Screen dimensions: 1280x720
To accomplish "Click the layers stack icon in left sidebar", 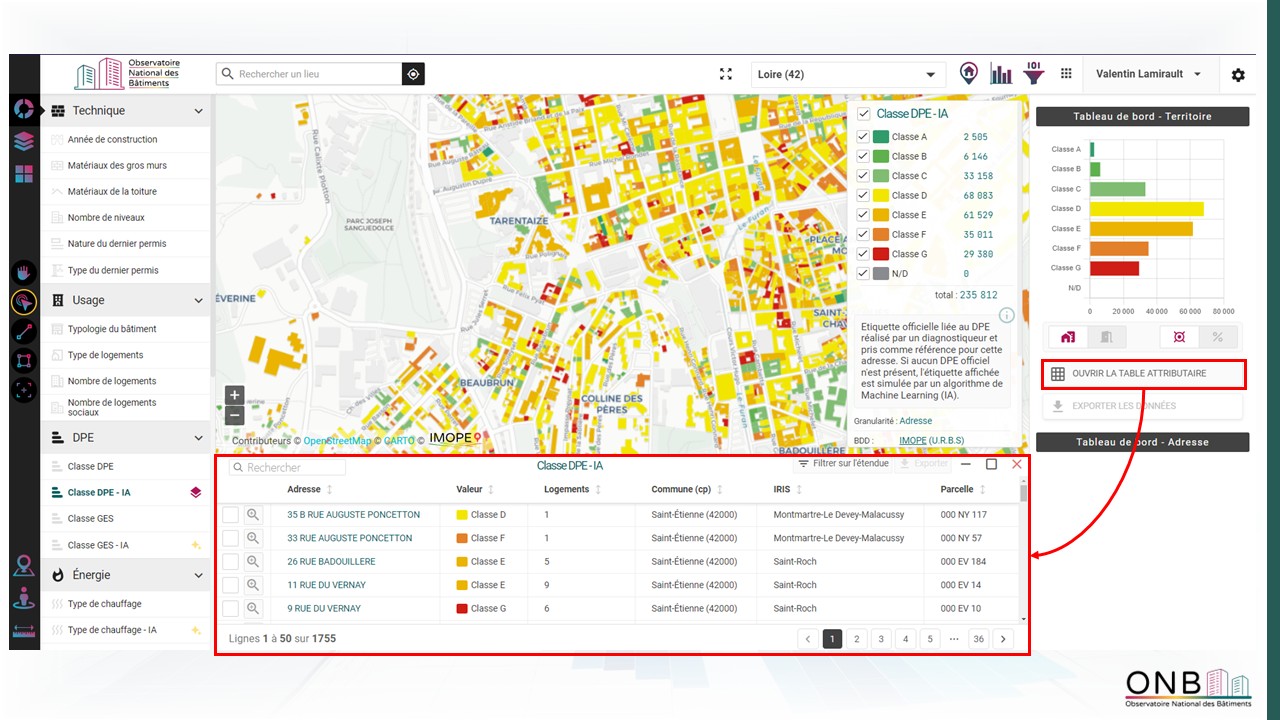I will (24, 141).
